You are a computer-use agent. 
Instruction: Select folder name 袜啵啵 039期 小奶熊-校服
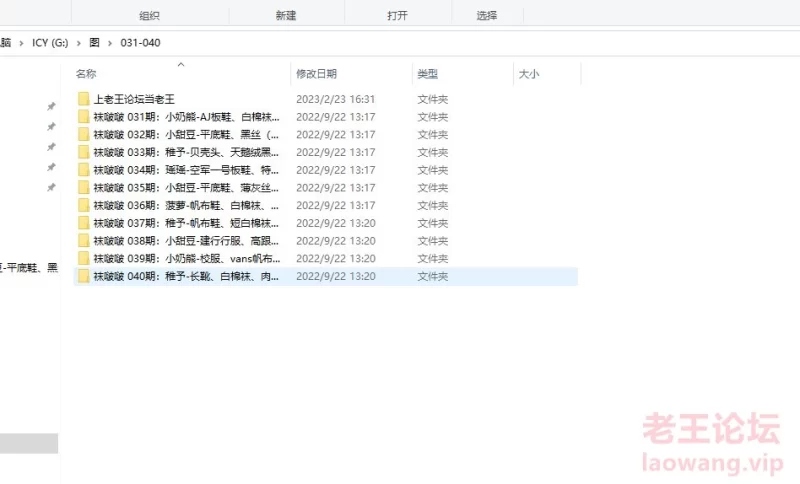tap(186, 258)
